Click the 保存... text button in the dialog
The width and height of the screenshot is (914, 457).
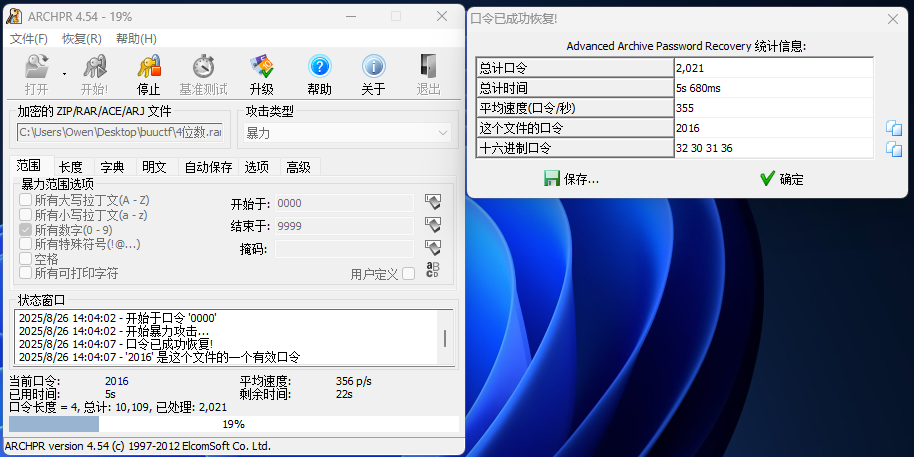pos(581,180)
